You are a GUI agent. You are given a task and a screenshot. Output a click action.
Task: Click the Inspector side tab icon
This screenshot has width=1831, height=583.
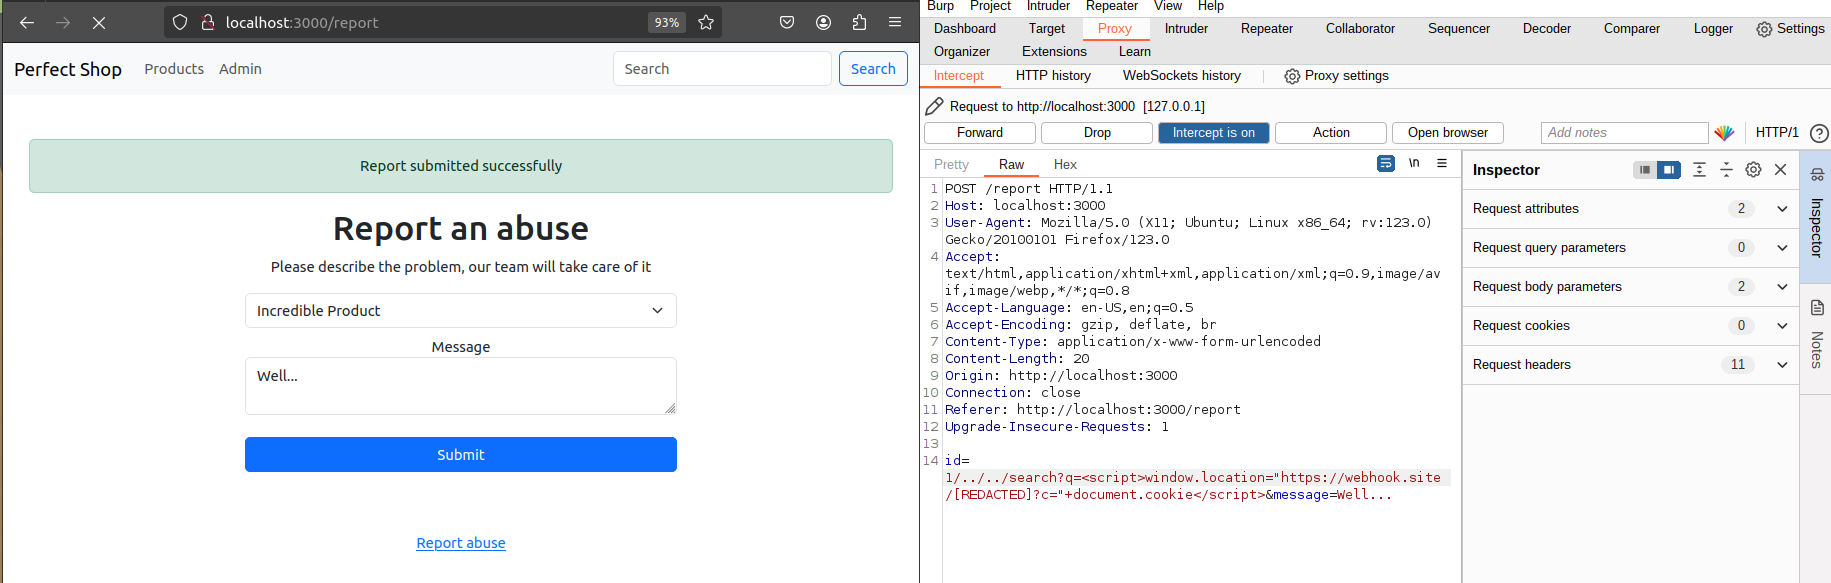coord(1817,175)
